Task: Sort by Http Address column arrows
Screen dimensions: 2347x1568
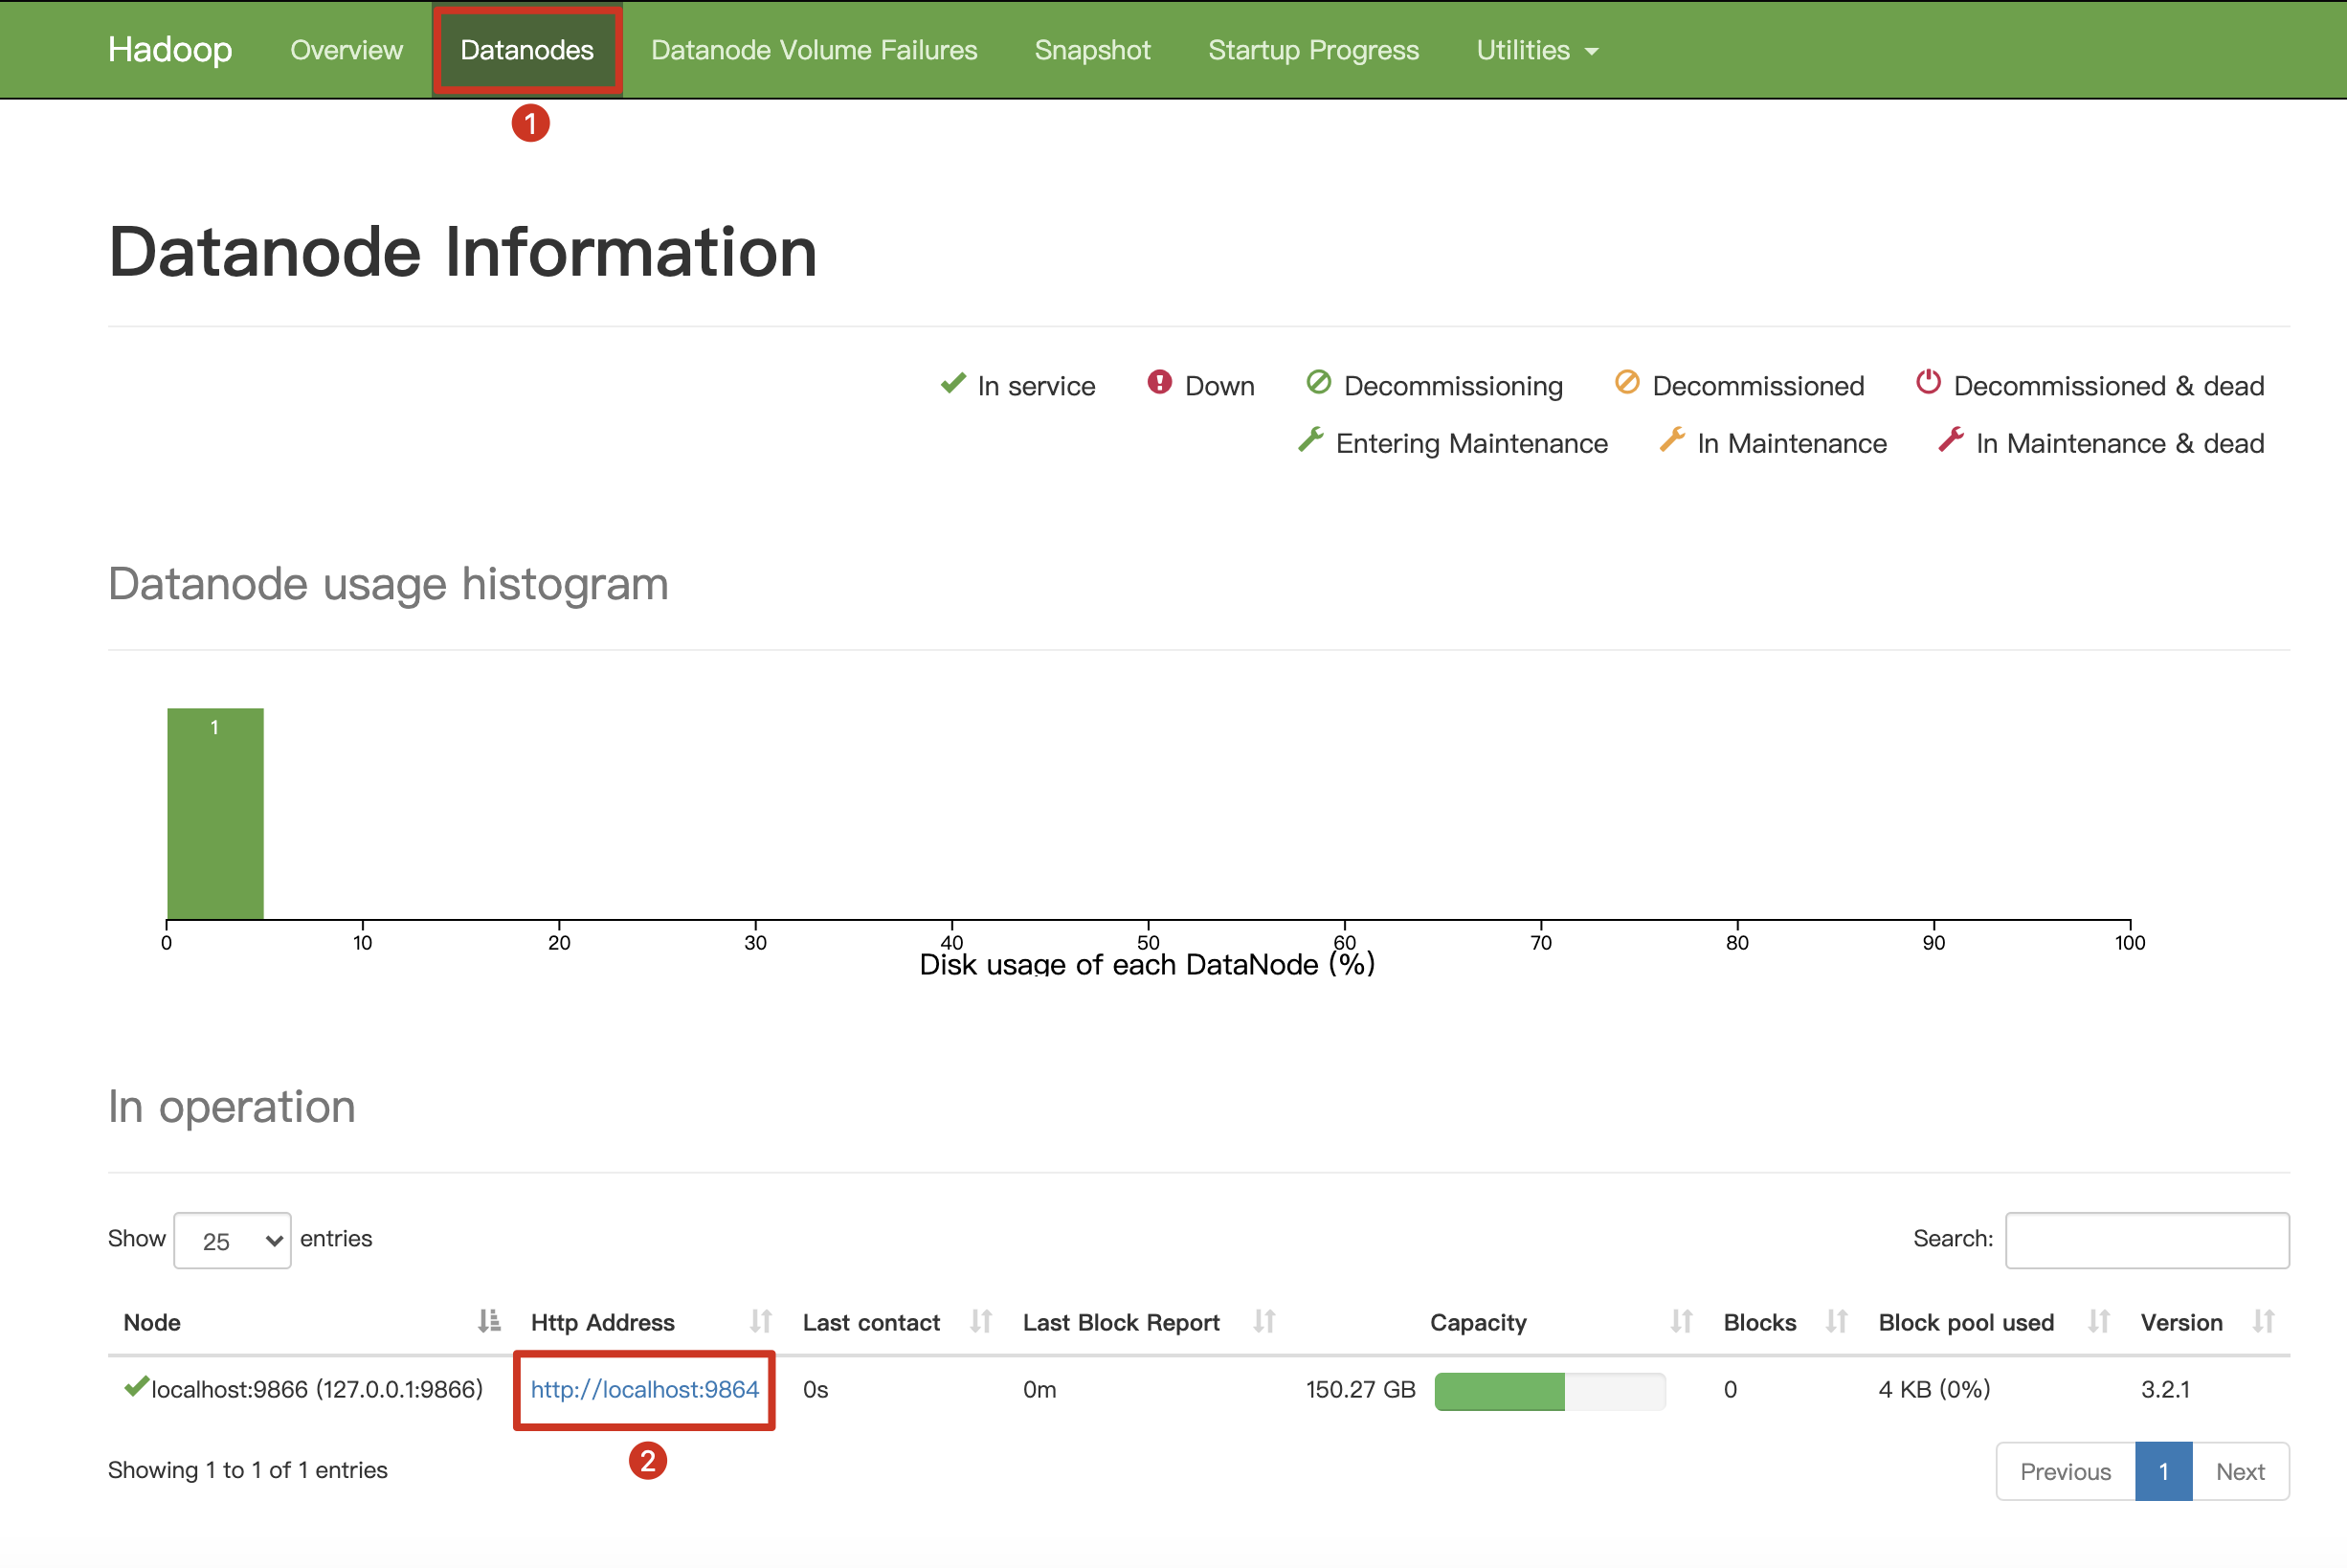Action: 760,1322
